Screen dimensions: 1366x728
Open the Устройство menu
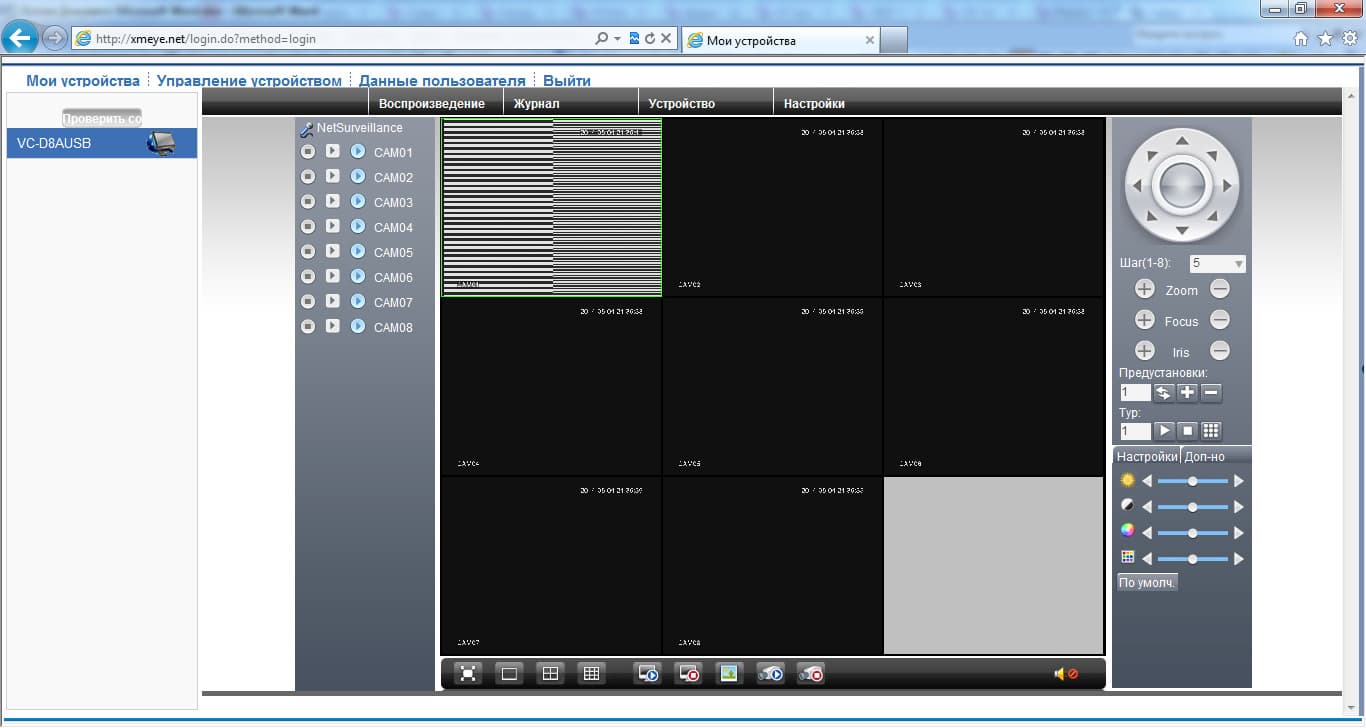tap(682, 103)
